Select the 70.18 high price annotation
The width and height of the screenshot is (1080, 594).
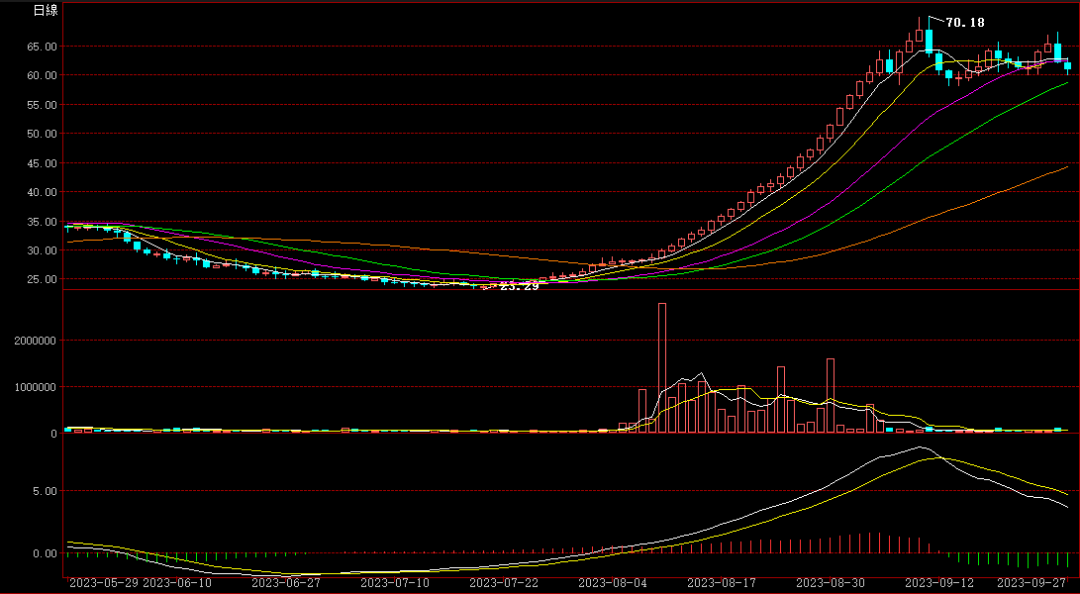(965, 22)
